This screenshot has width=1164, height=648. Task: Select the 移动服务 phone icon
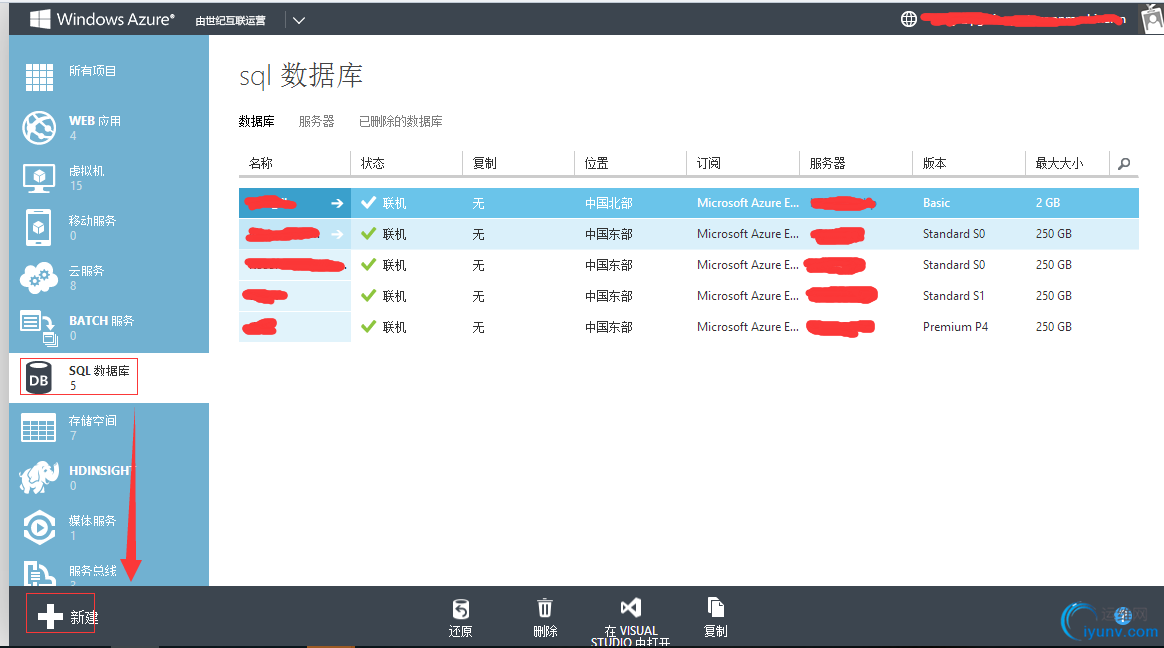39,227
